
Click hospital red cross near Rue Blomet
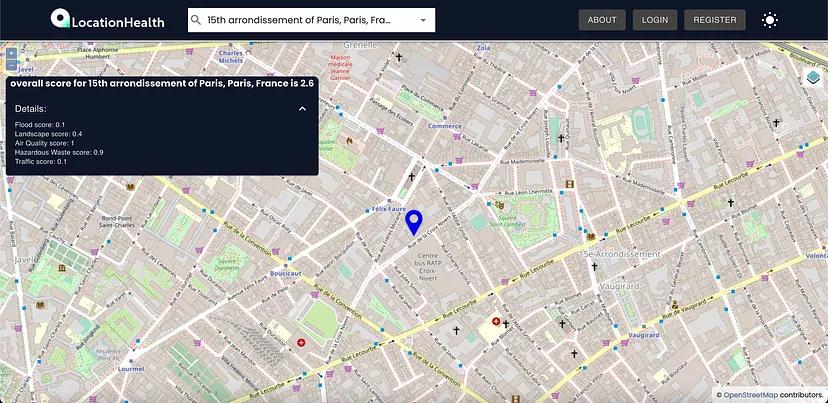click(496, 321)
